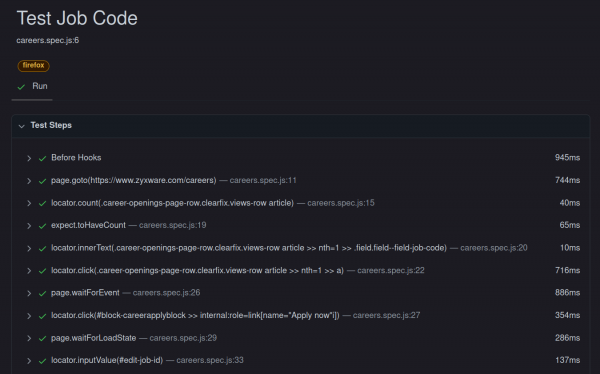Click the careers.spec.js:15 source reference
Screen dimensions: 600x374
[341, 203]
